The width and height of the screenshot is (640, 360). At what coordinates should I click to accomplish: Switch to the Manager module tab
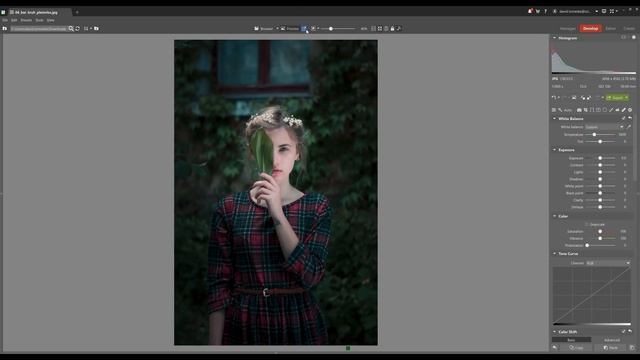click(x=567, y=29)
